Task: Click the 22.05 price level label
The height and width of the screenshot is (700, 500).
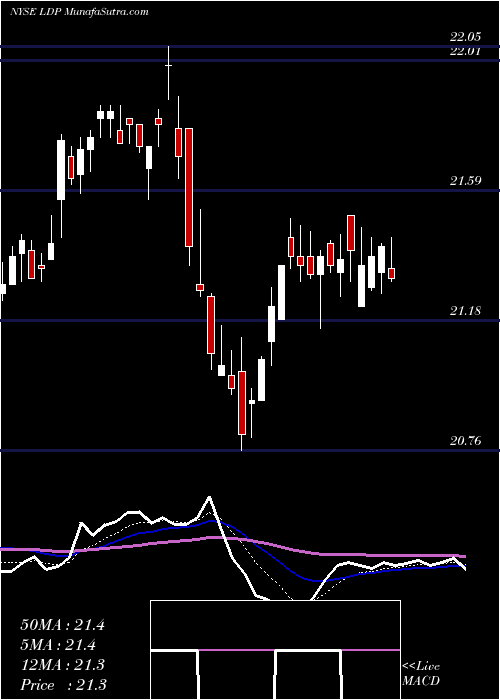Action: (x=467, y=37)
